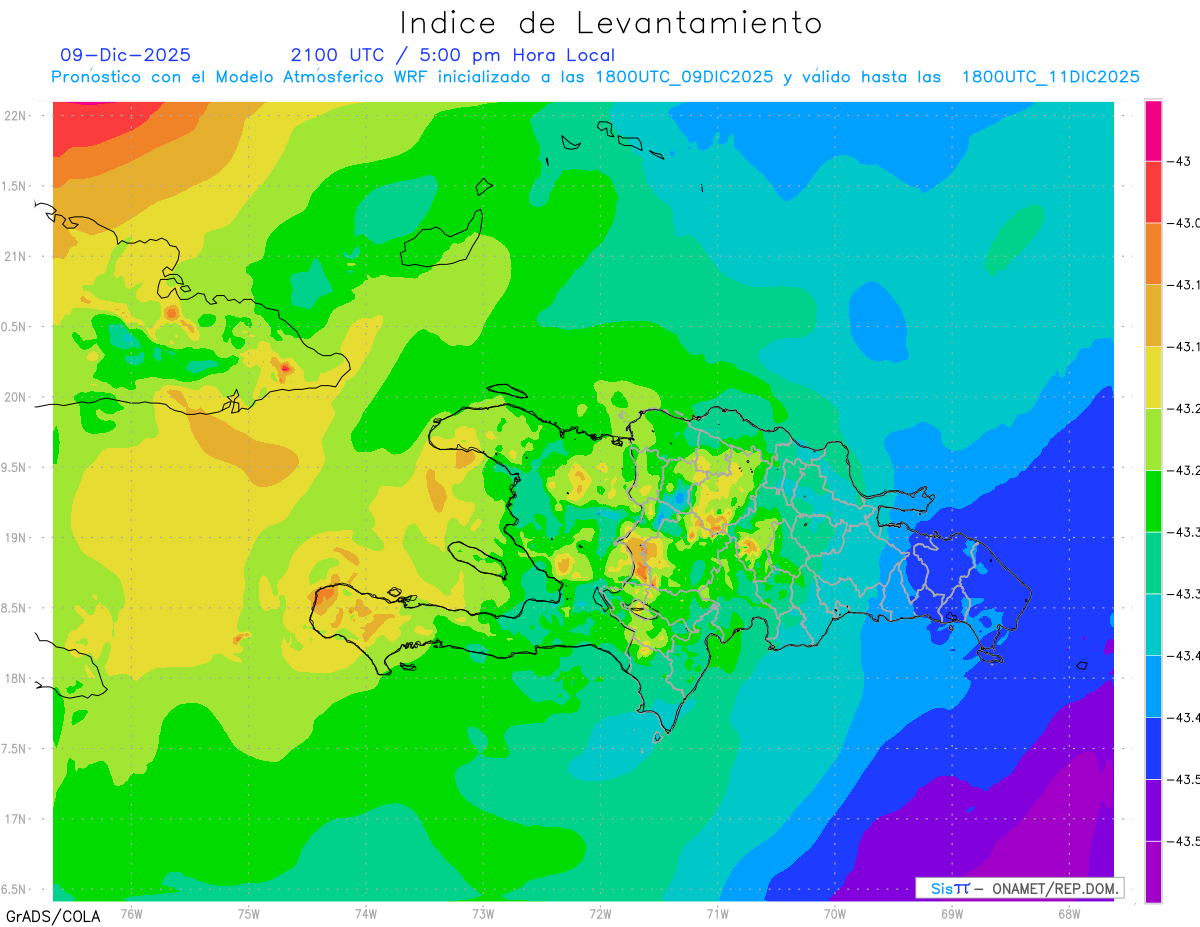Viewport: 1200px width, 927px height.
Task: Select the '69W' longitude label
Action: click(x=951, y=914)
